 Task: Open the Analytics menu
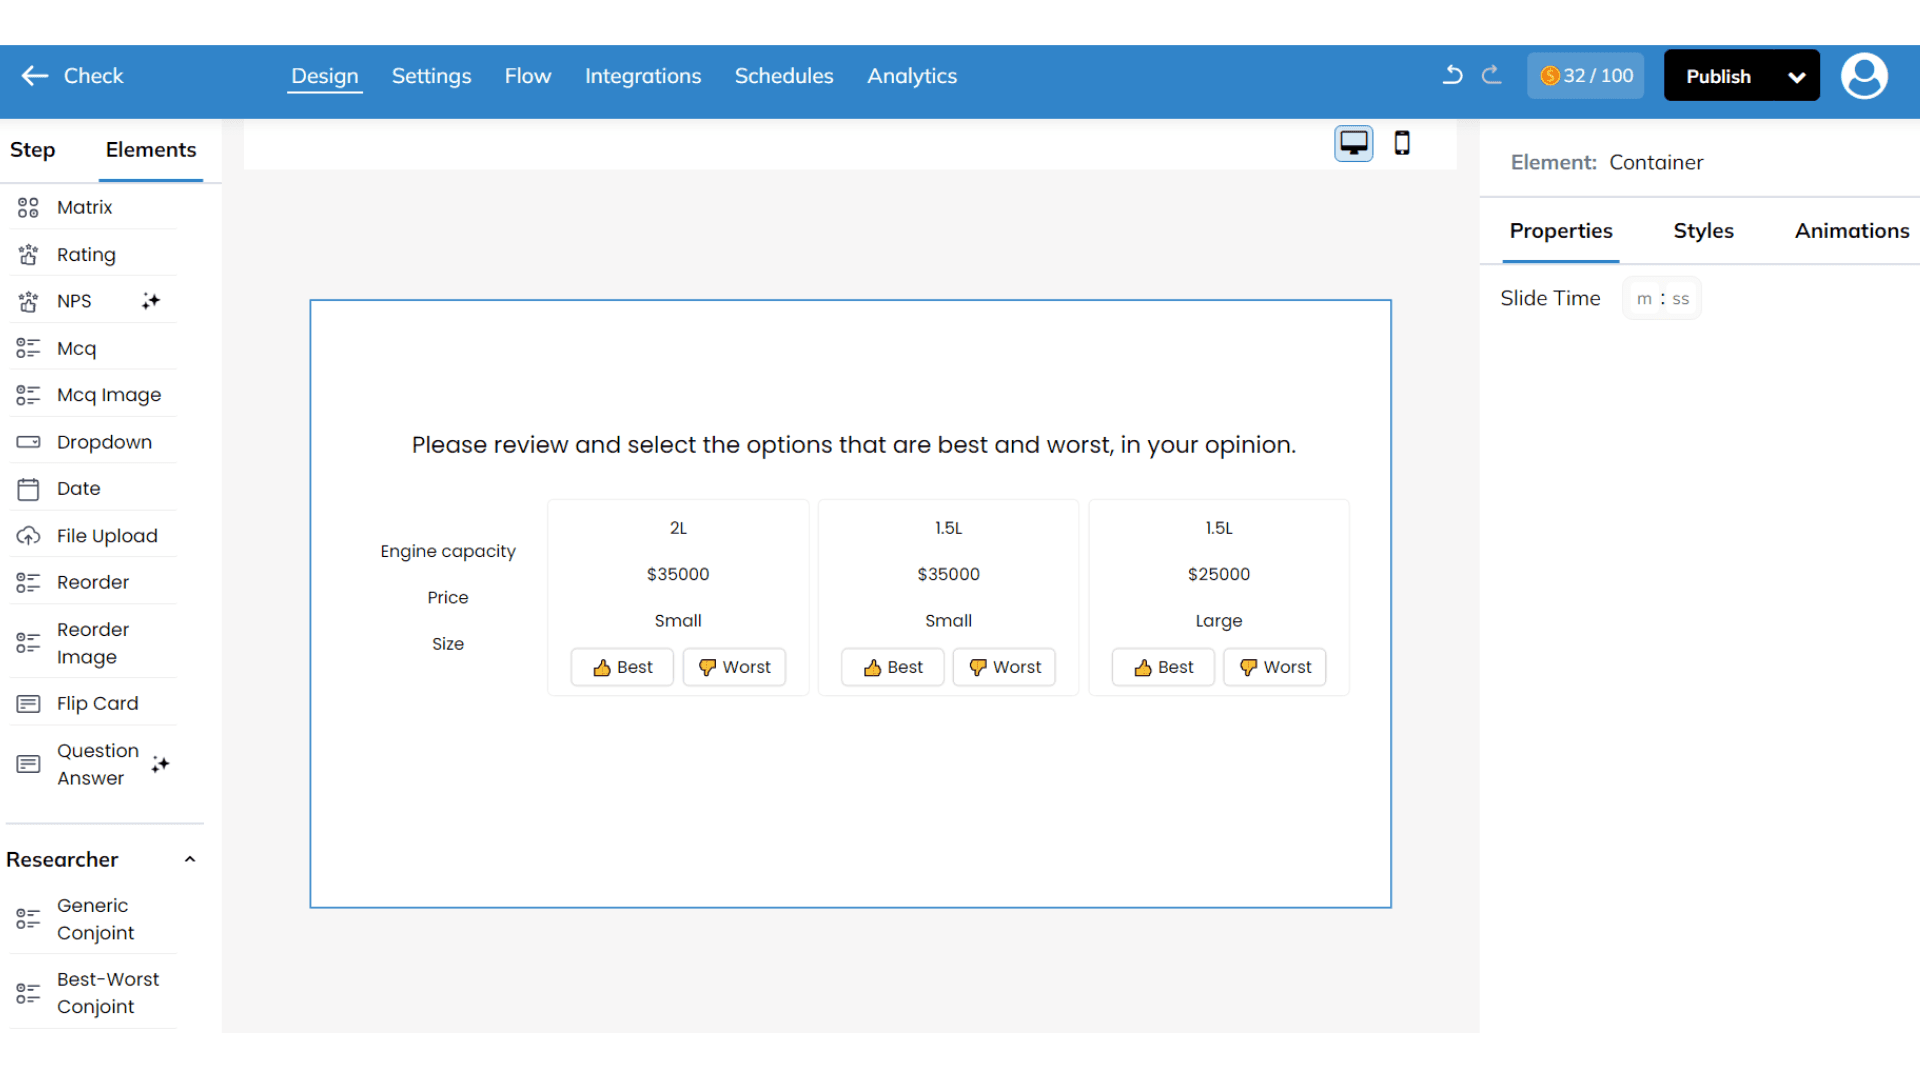tap(911, 76)
